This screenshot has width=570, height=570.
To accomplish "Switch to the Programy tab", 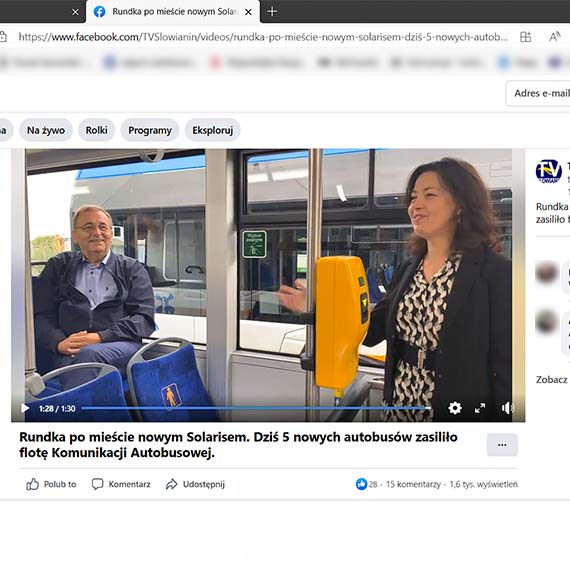I will 150,130.
